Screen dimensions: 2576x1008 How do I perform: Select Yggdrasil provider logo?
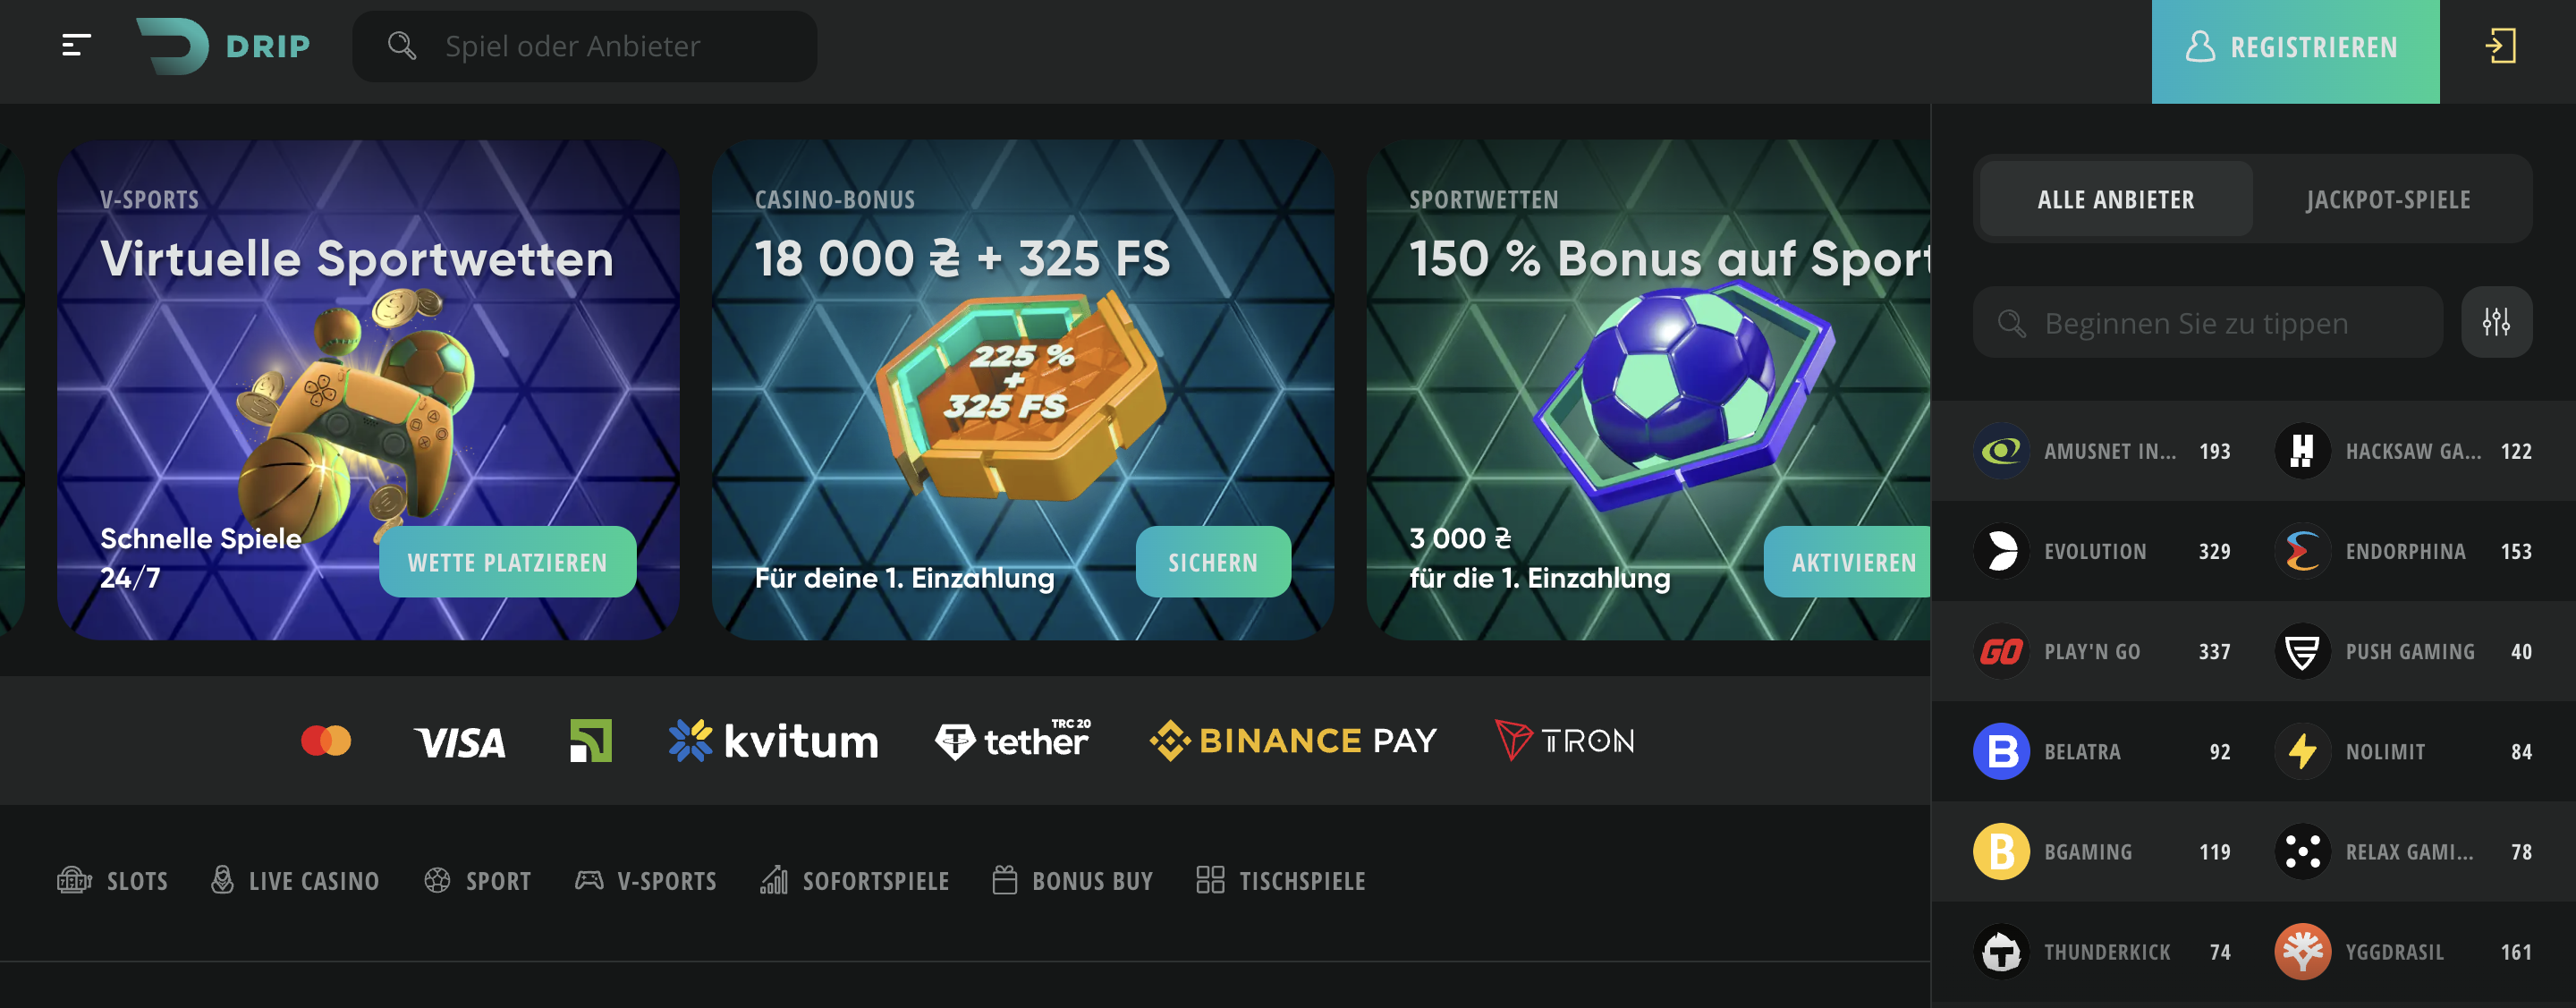tap(2303, 951)
